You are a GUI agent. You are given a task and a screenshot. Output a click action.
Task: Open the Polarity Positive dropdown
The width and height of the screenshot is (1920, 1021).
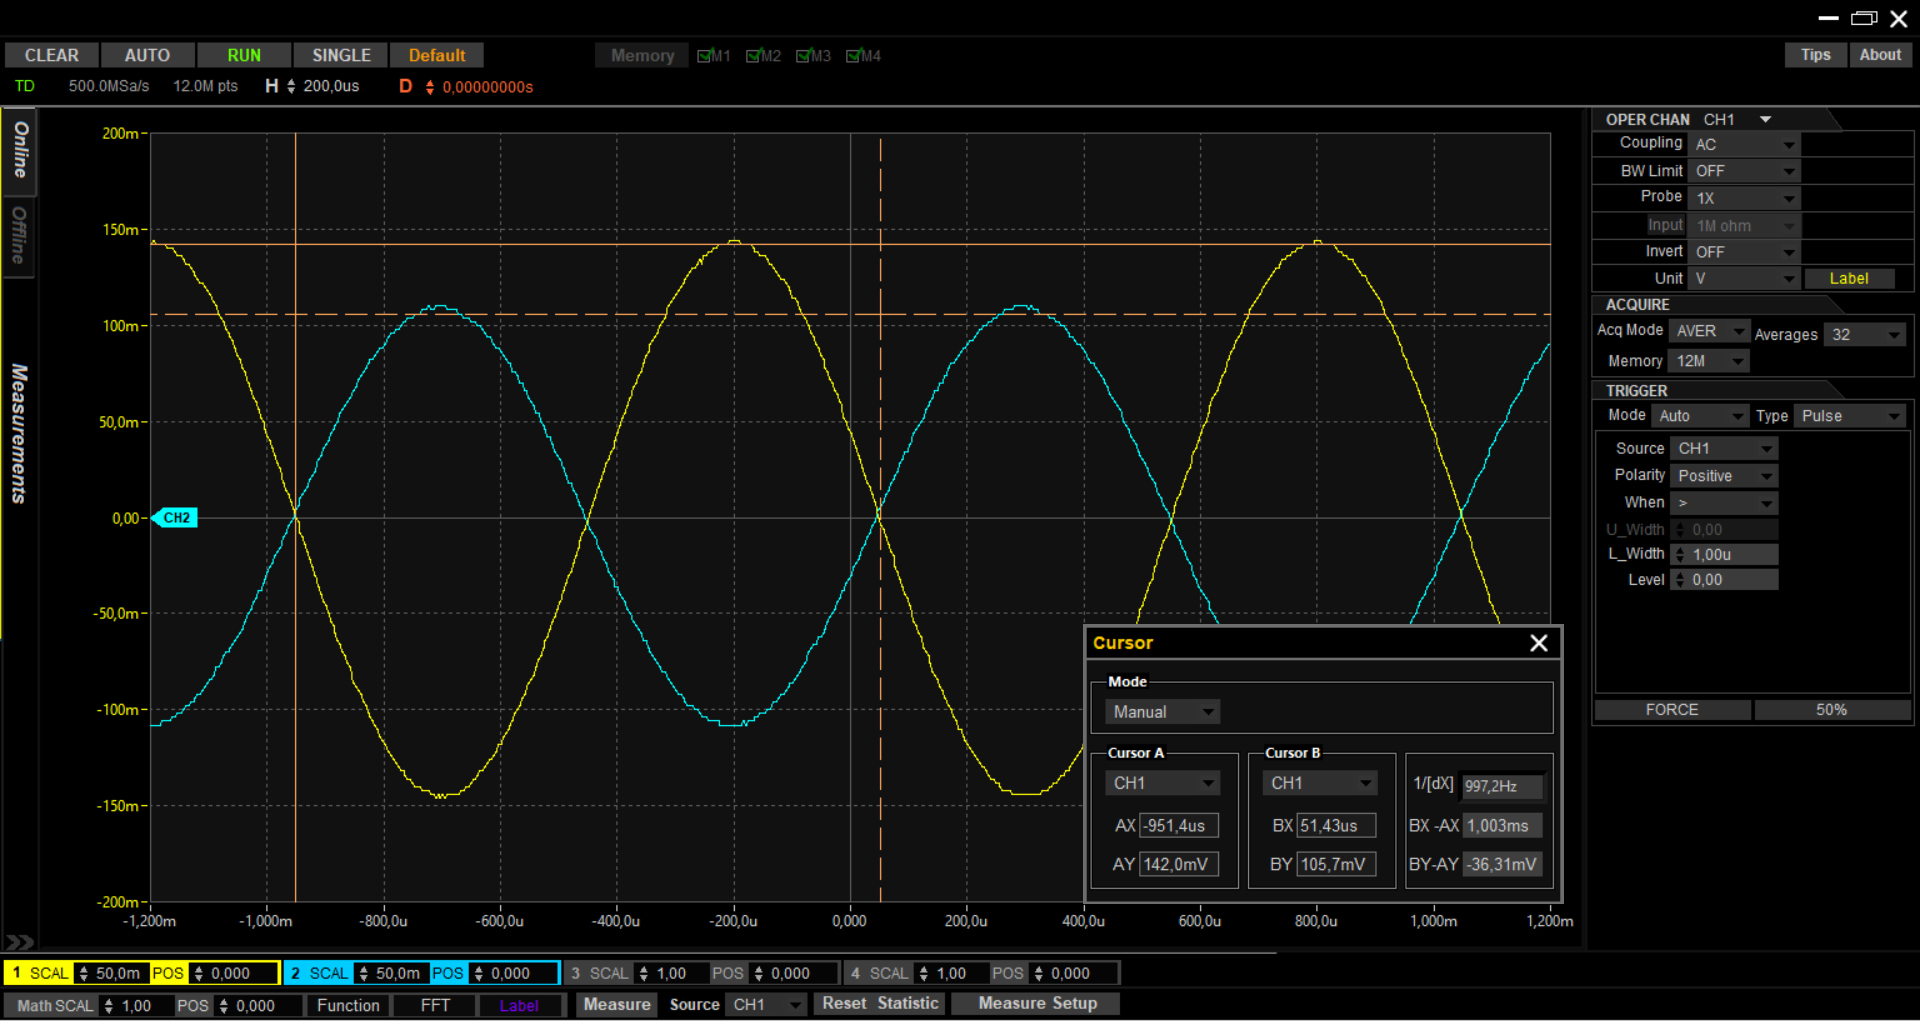coord(1724,476)
